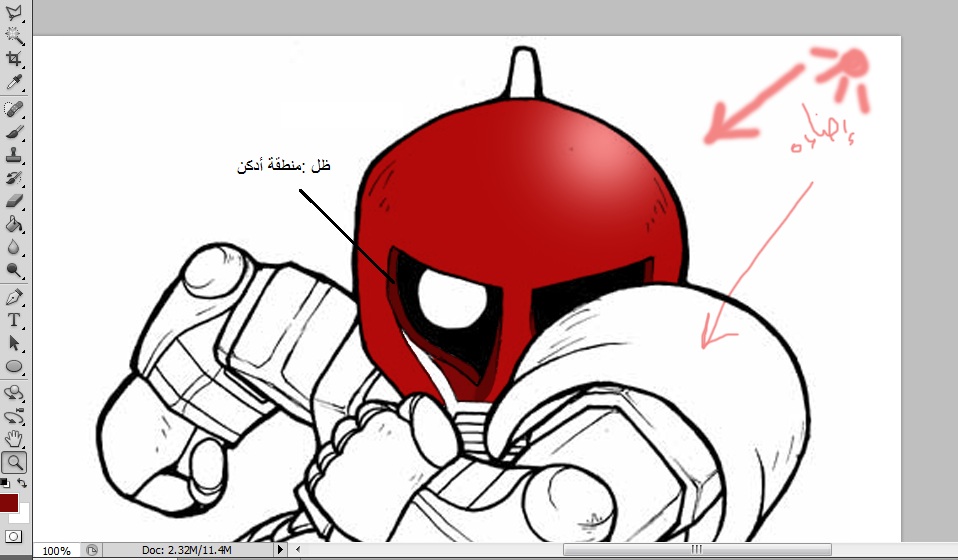Select the Magic Wand tool

click(13, 35)
